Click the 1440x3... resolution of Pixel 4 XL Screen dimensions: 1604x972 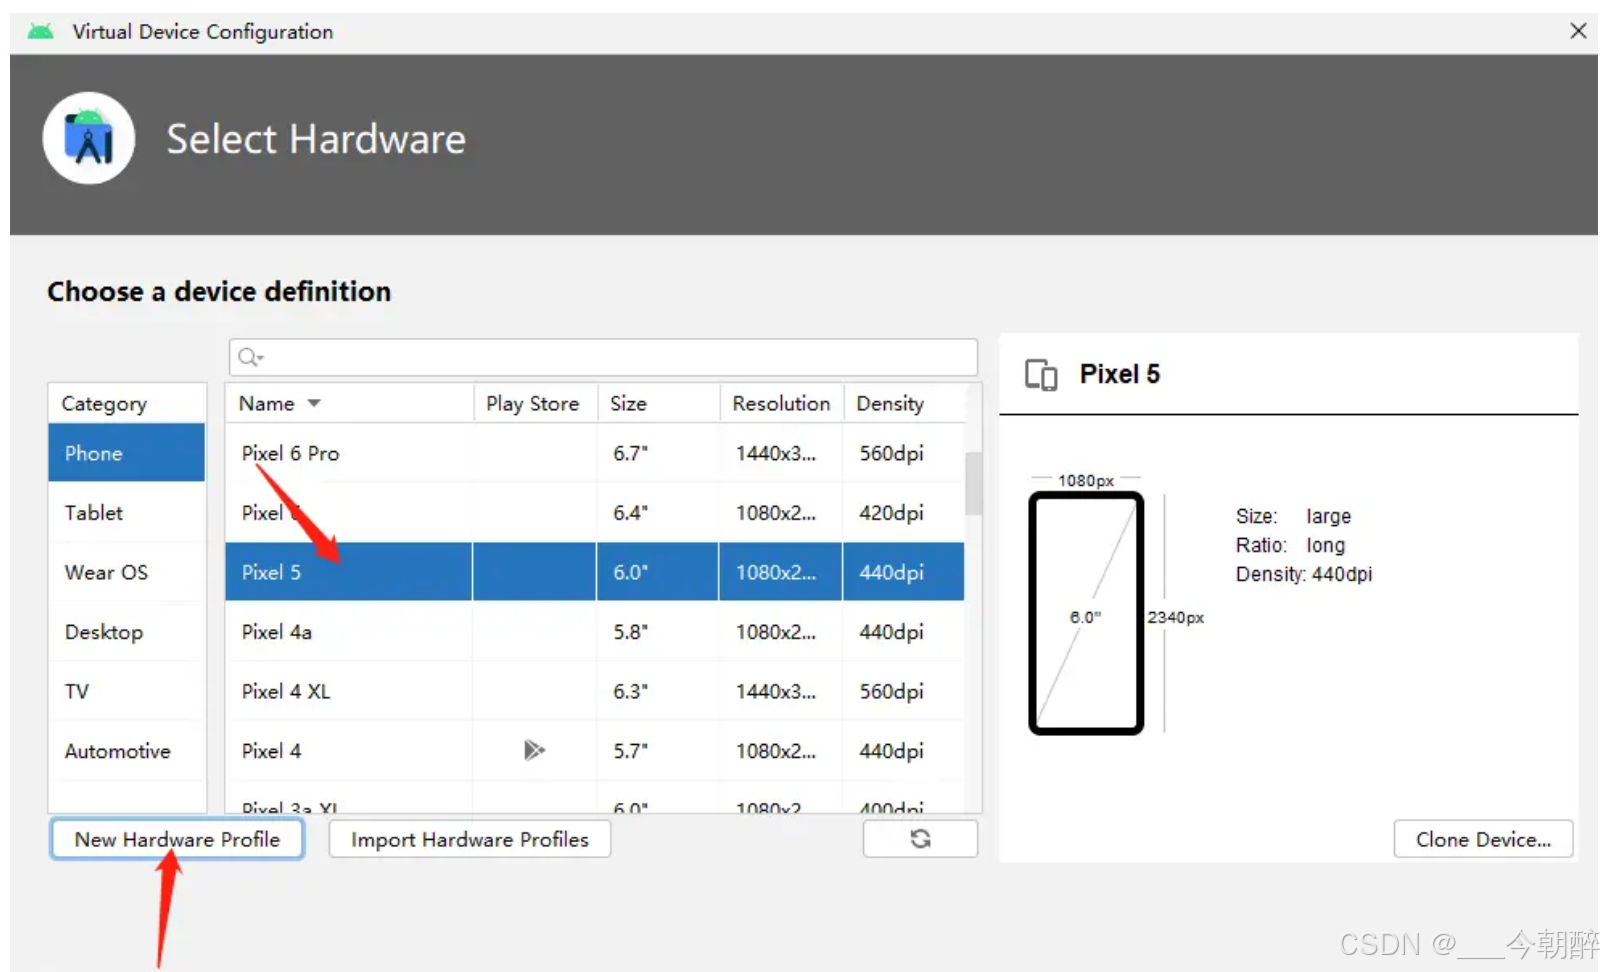(776, 691)
